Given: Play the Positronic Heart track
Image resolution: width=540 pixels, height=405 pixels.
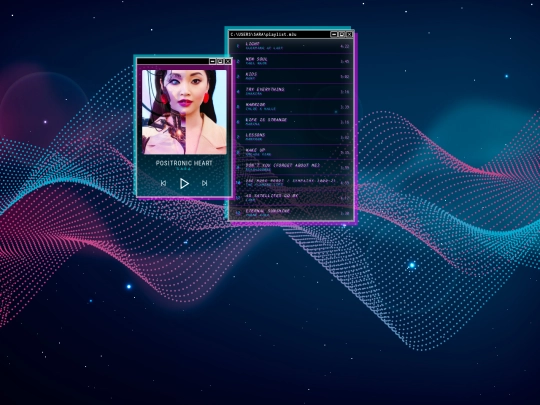Looking at the screenshot, I should click(x=184, y=183).
